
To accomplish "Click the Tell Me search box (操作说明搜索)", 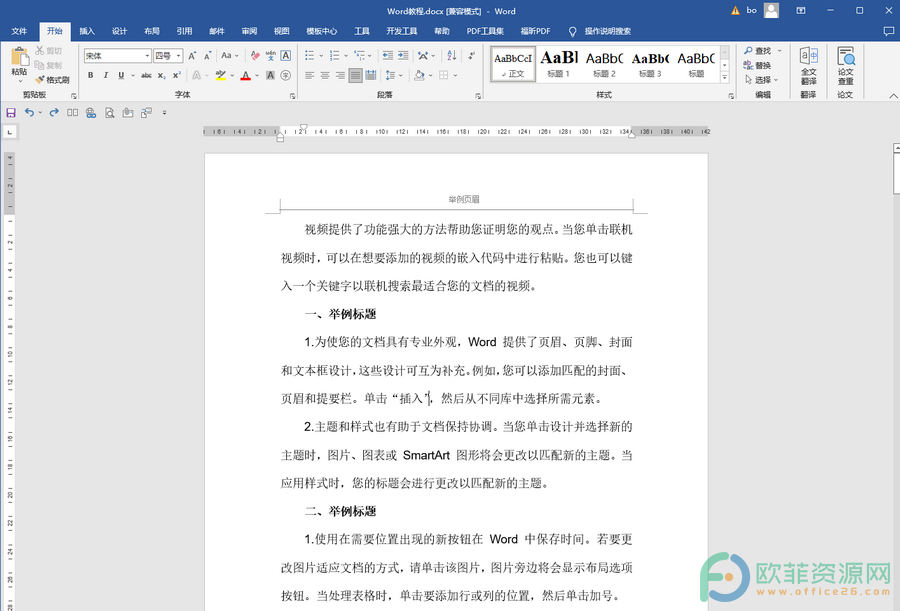I will coord(607,31).
